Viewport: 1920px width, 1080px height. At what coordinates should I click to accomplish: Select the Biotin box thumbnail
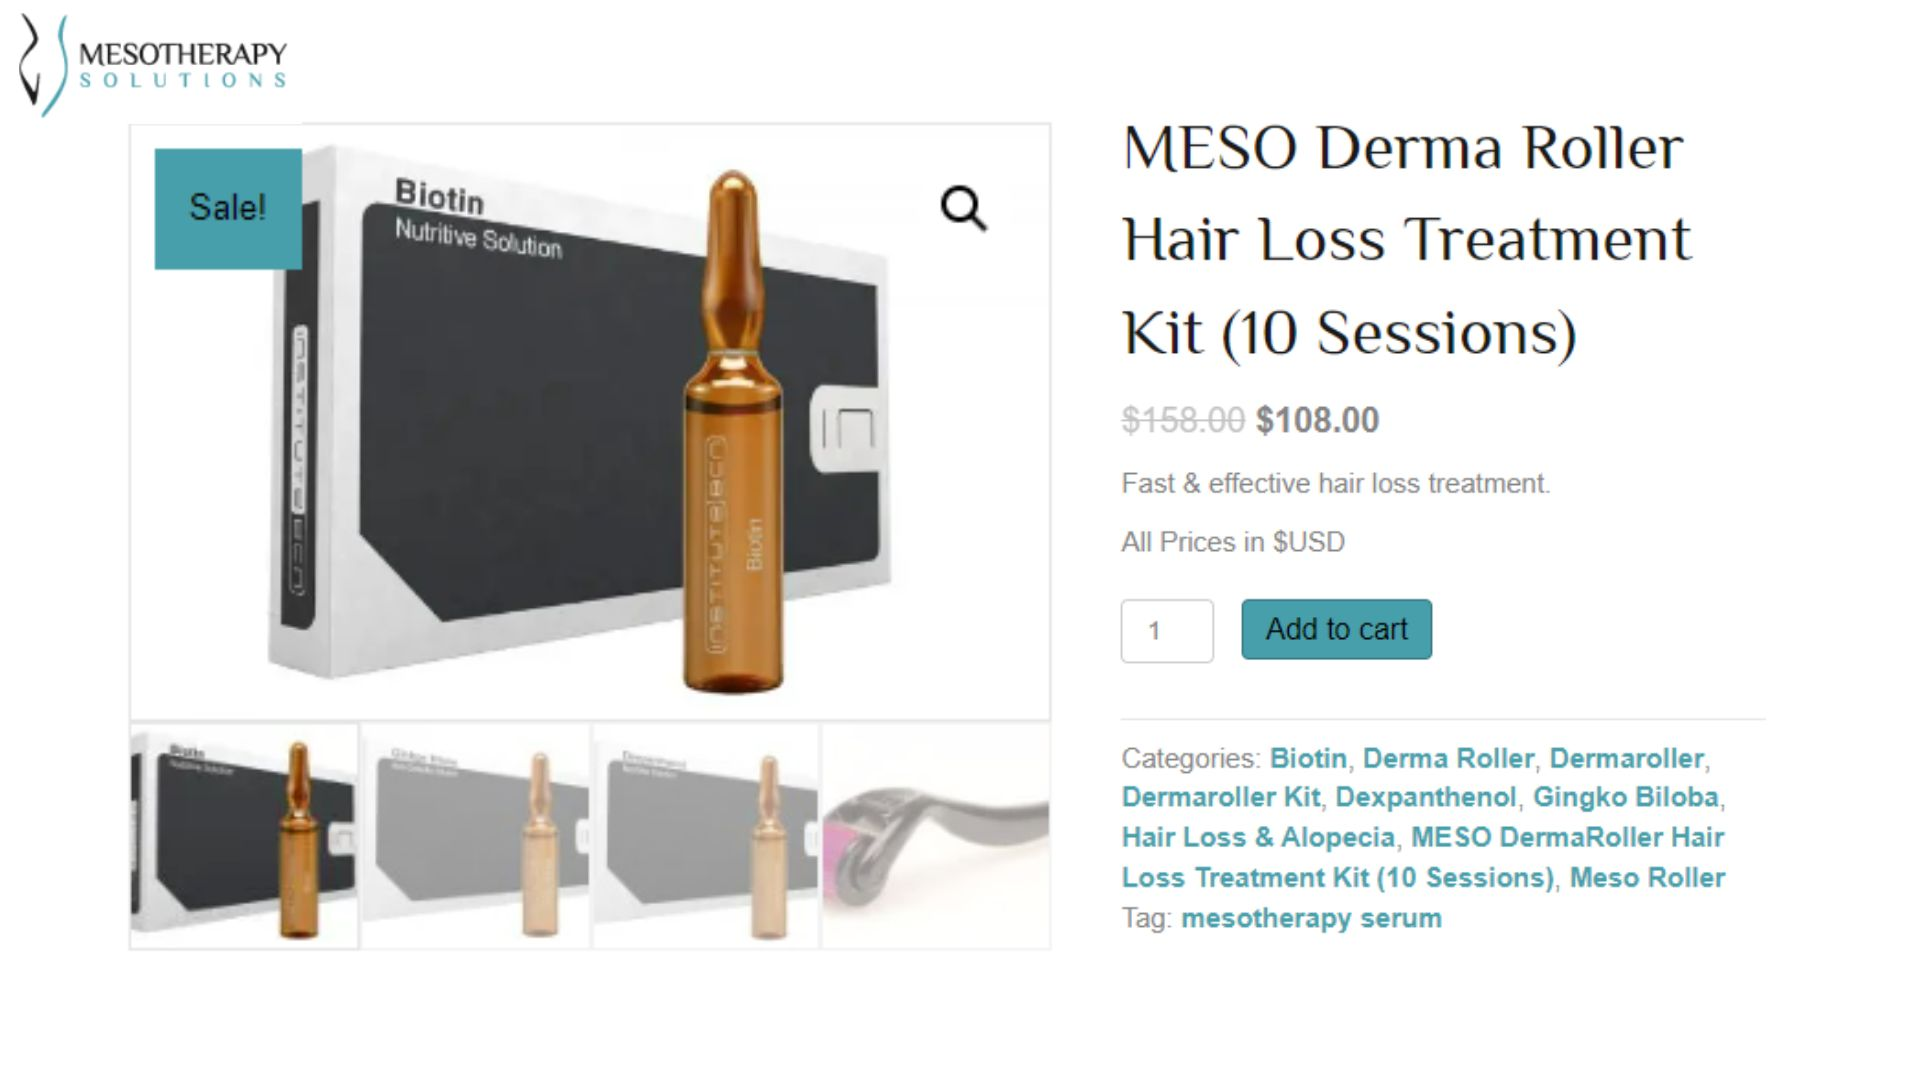pos(244,836)
